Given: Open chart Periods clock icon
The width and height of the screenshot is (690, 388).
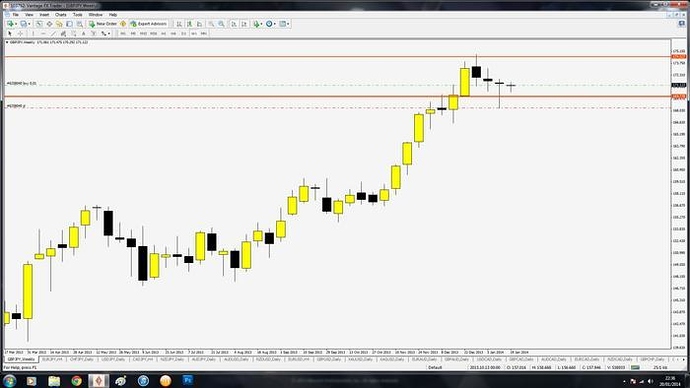Looking at the screenshot, I should 269,24.
